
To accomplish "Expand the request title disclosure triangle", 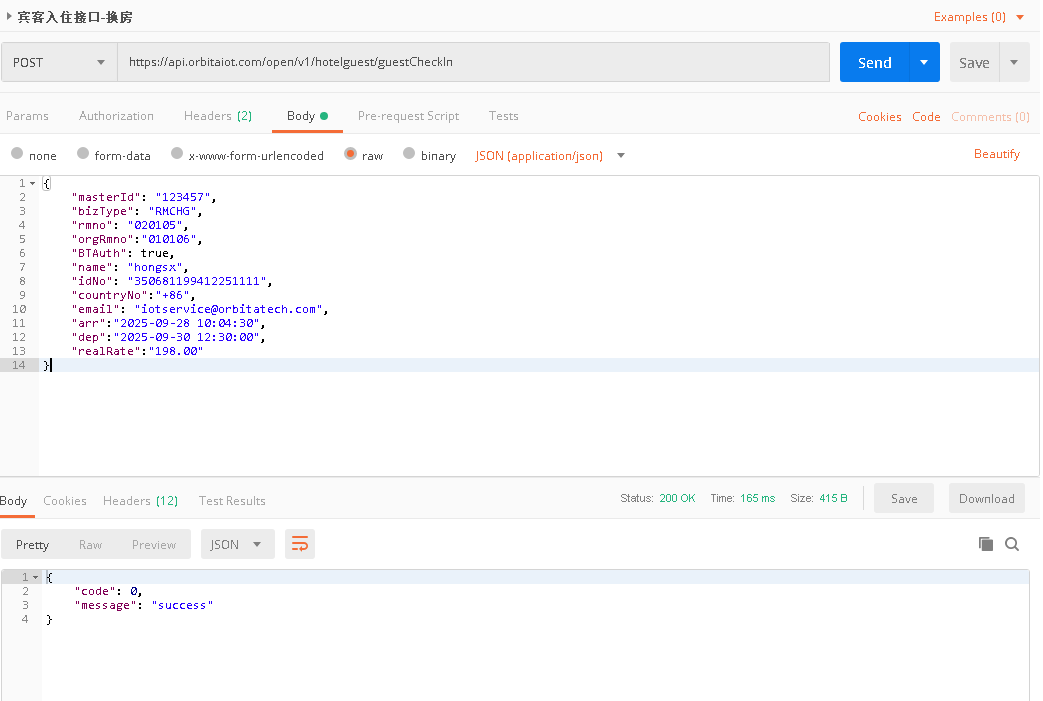I will pyautogui.click(x=9, y=16).
